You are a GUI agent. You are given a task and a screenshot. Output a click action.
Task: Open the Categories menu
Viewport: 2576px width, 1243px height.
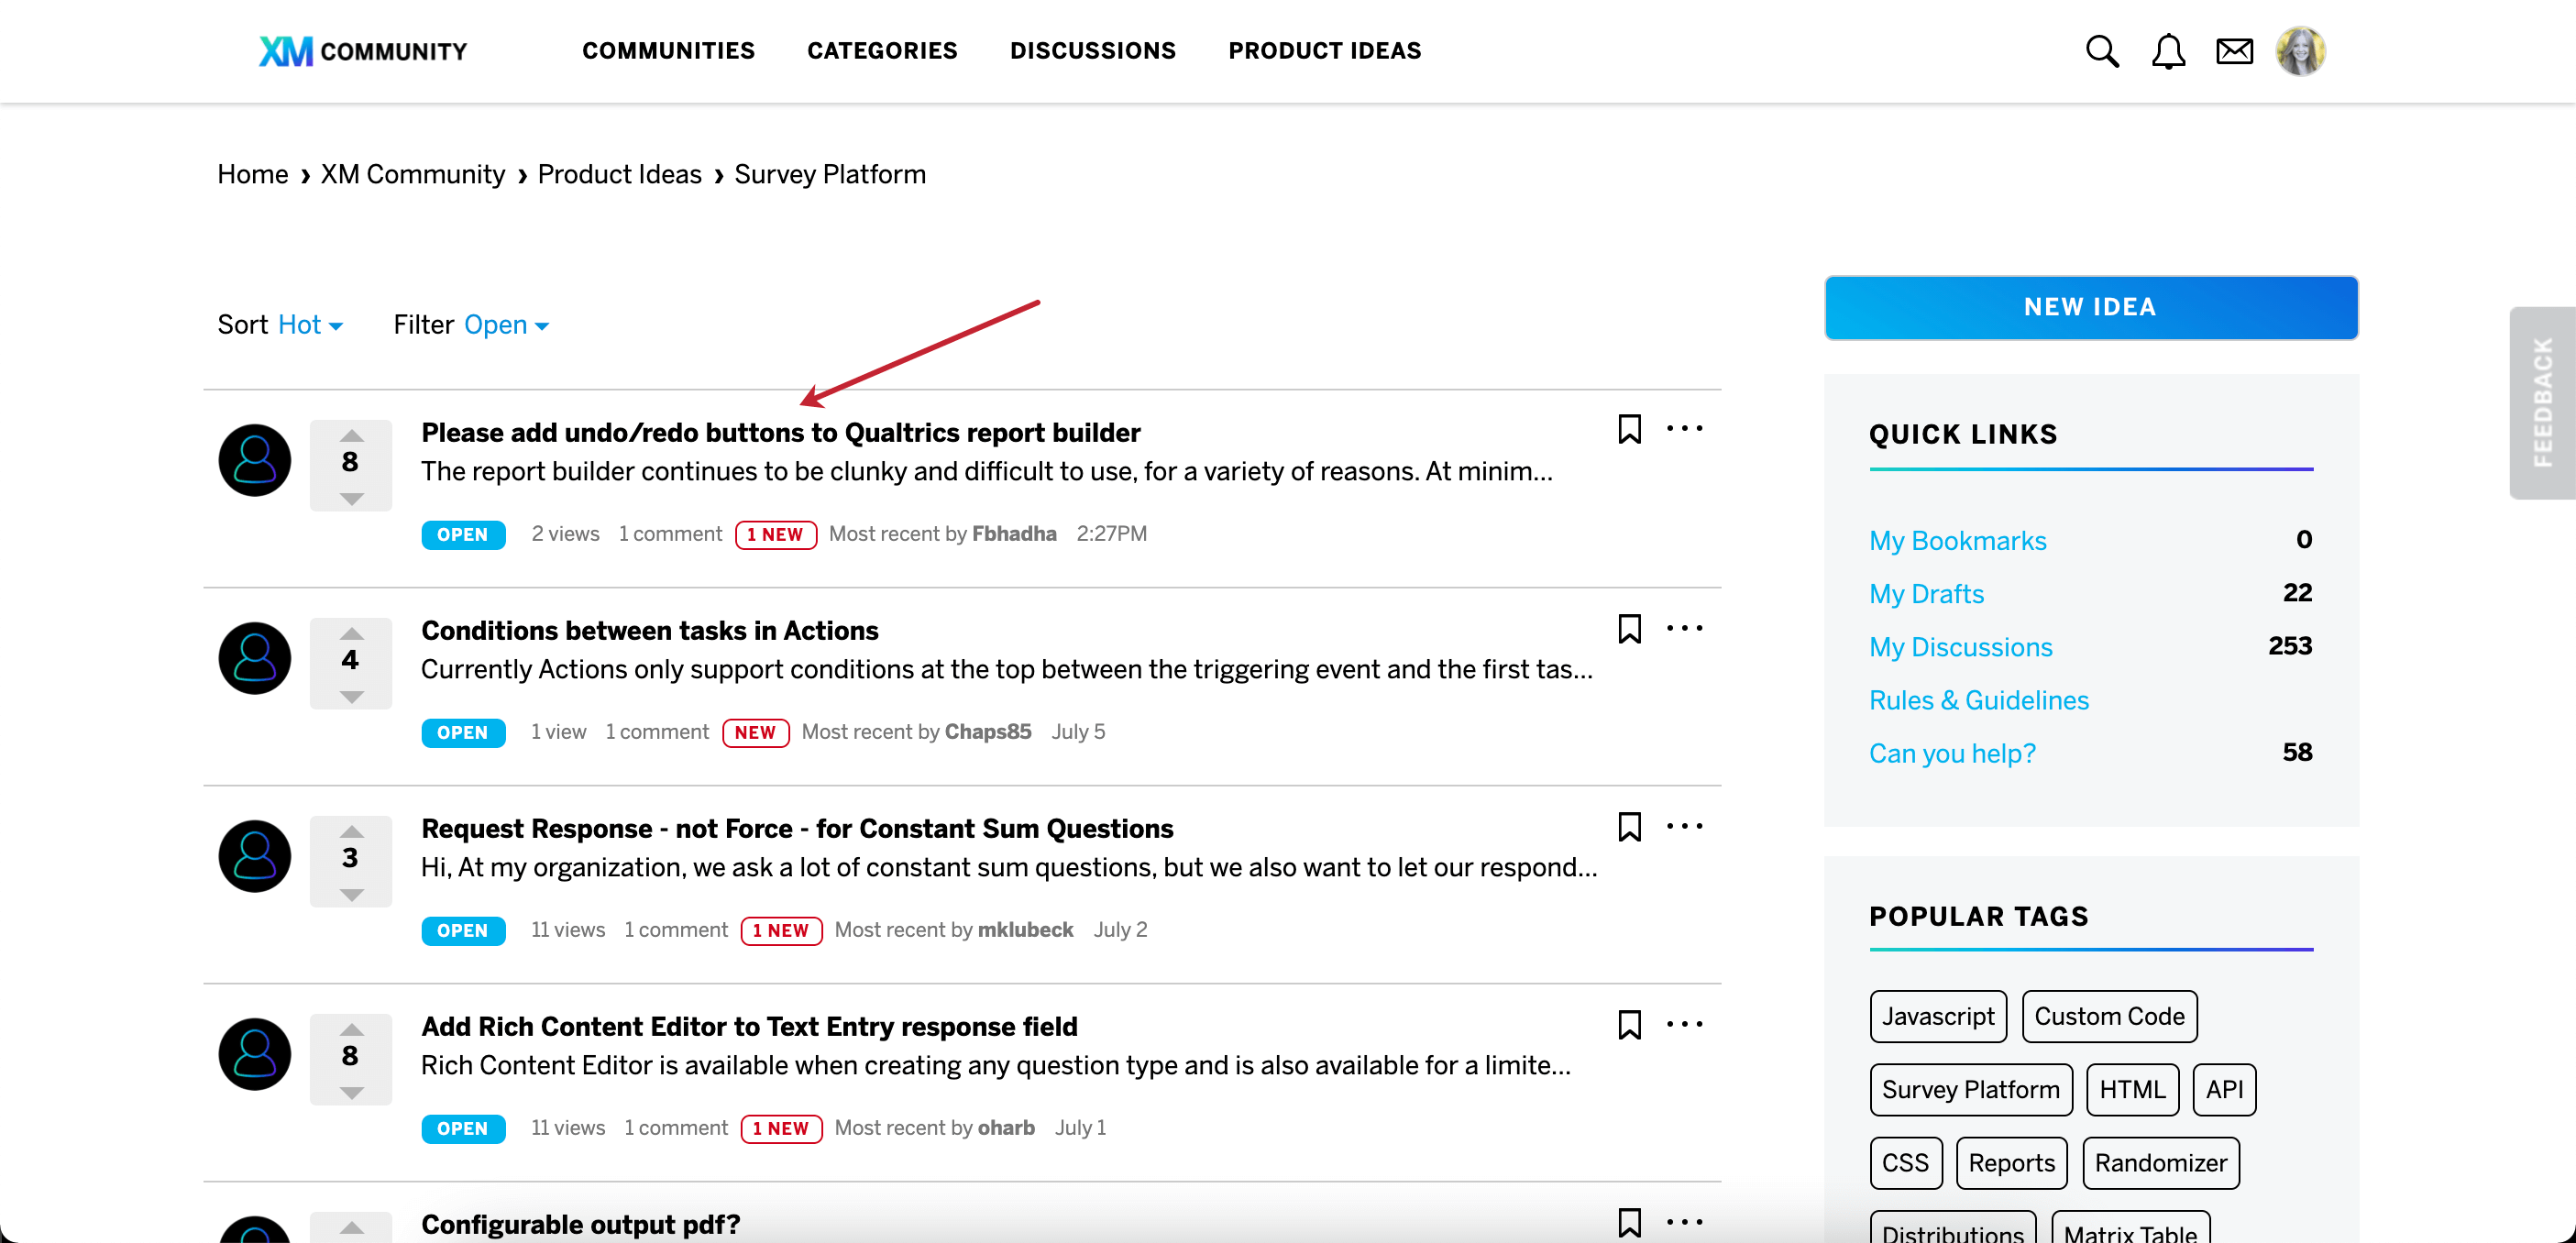[882, 51]
